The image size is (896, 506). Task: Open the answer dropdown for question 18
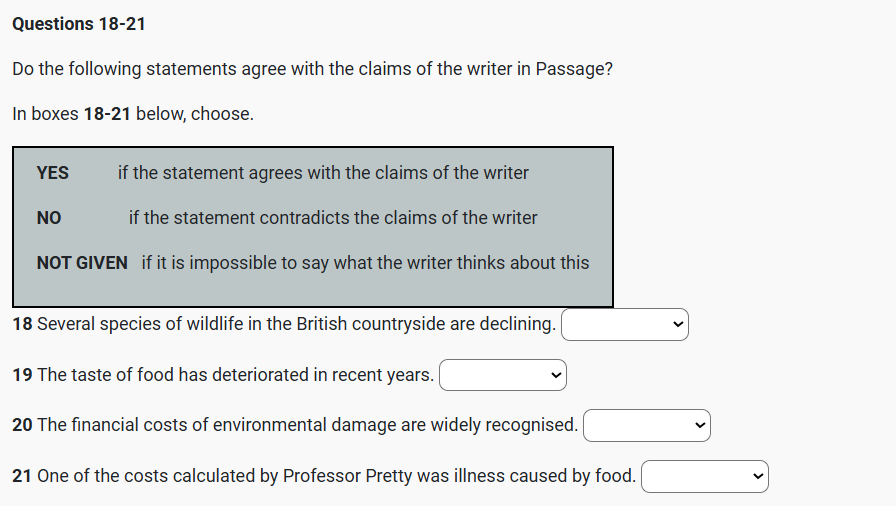coord(625,324)
